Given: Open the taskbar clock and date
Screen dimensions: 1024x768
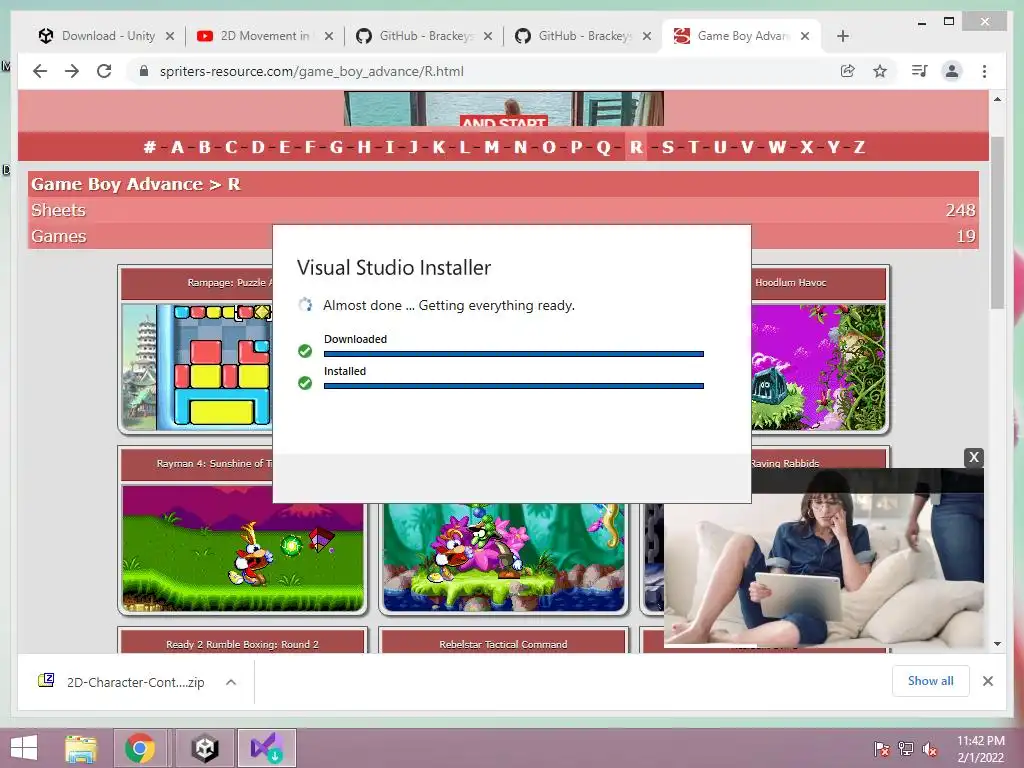Looking at the screenshot, I should 981,749.
